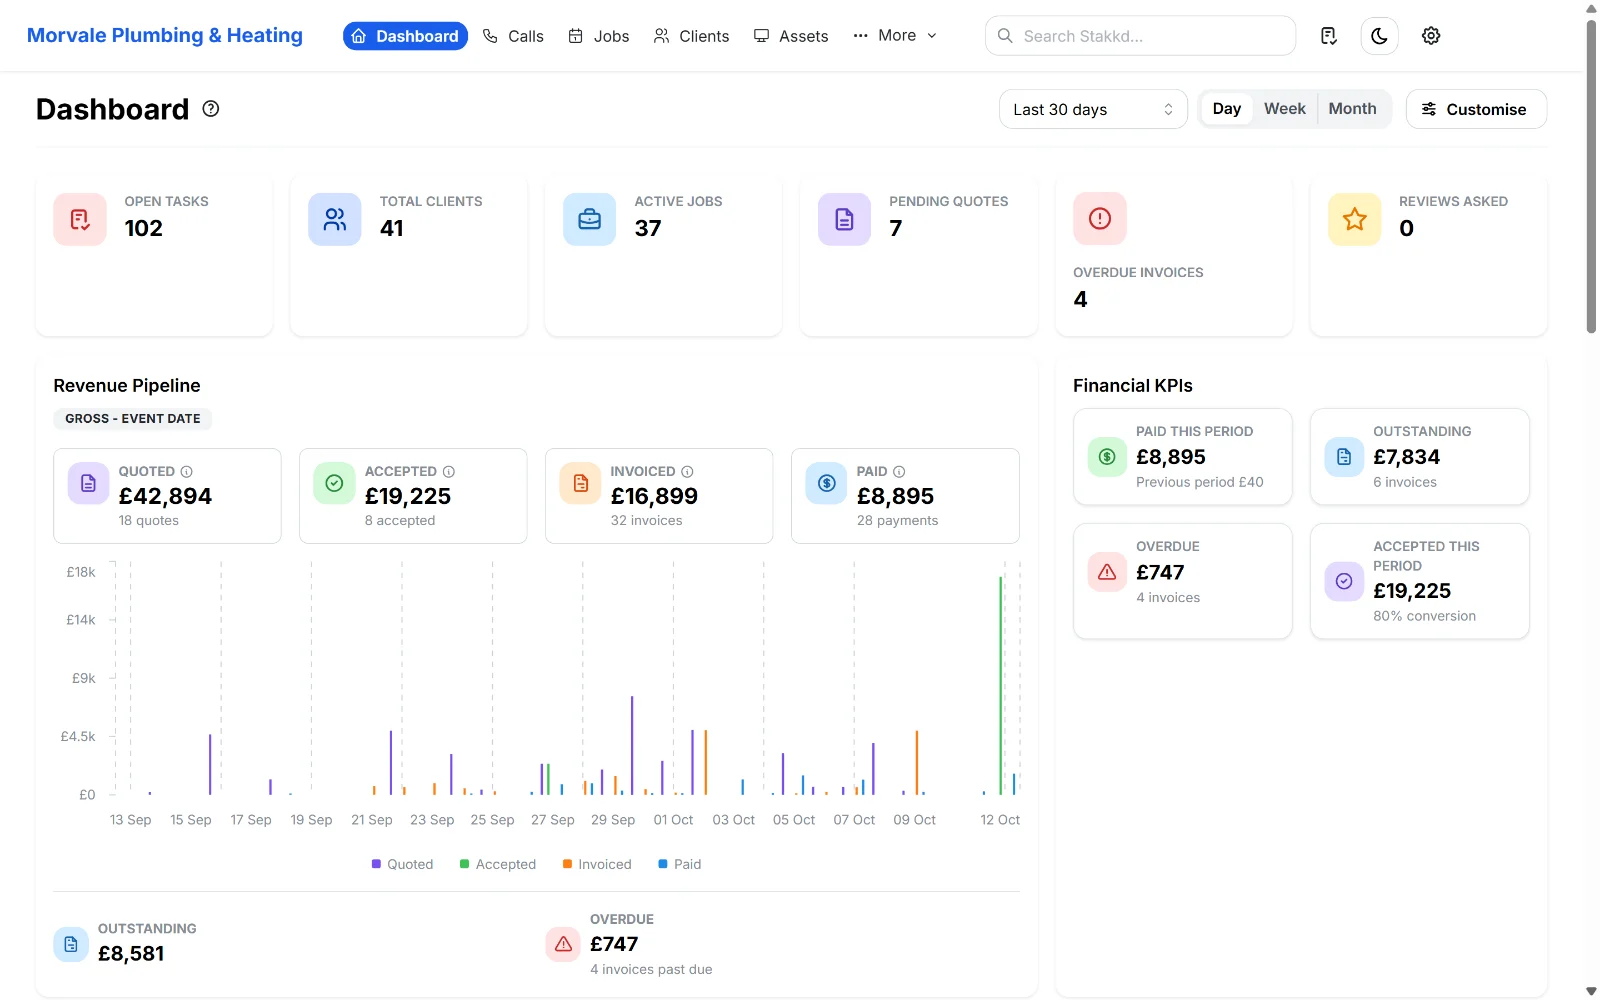Open the settings gear icon
Image resolution: width=1600 pixels, height=1000 pixels.
pos(1431,36)
